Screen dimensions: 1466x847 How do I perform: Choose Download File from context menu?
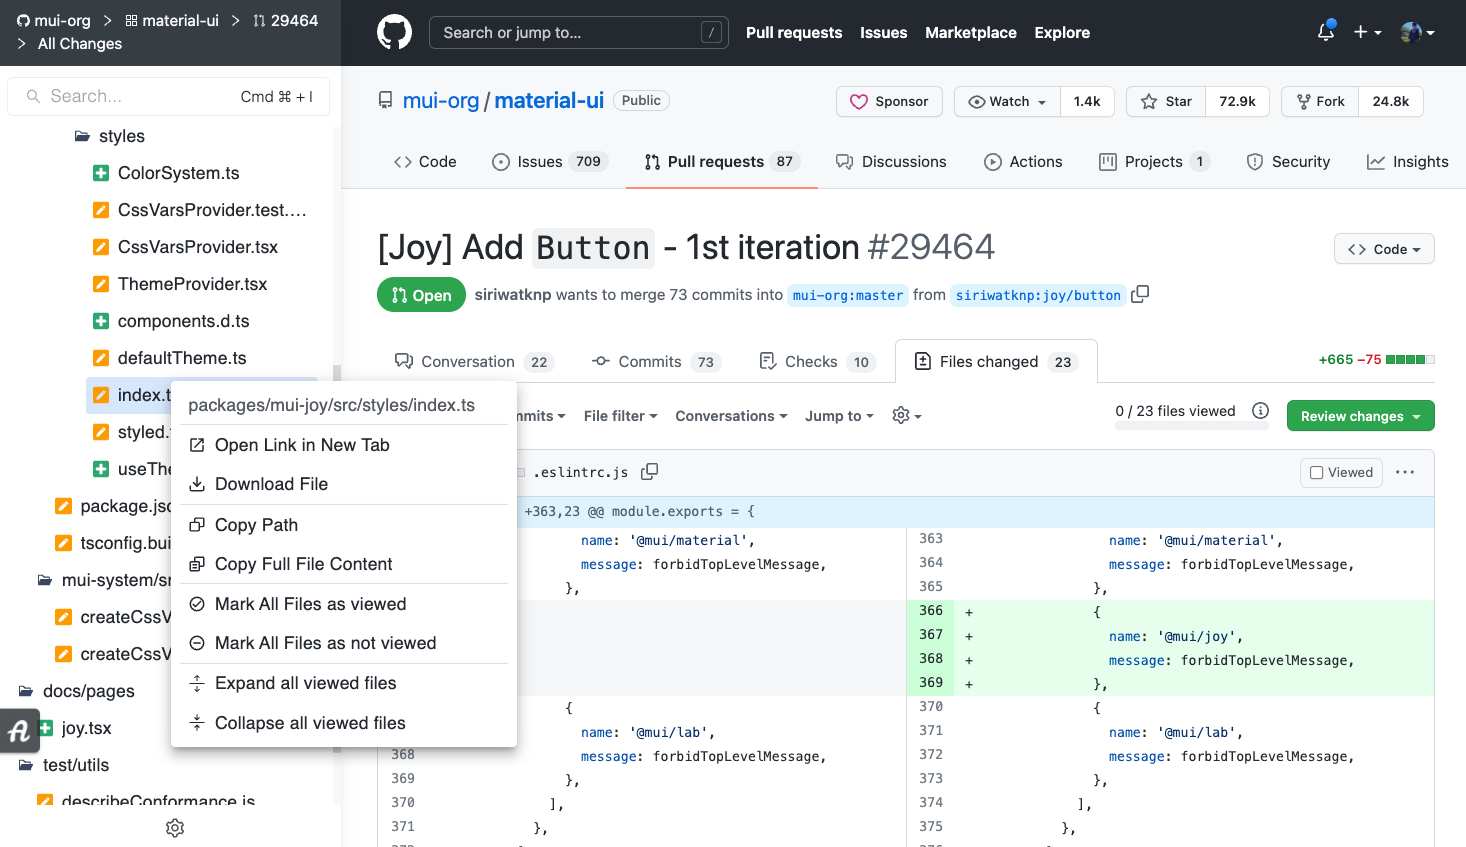[344, 484]
